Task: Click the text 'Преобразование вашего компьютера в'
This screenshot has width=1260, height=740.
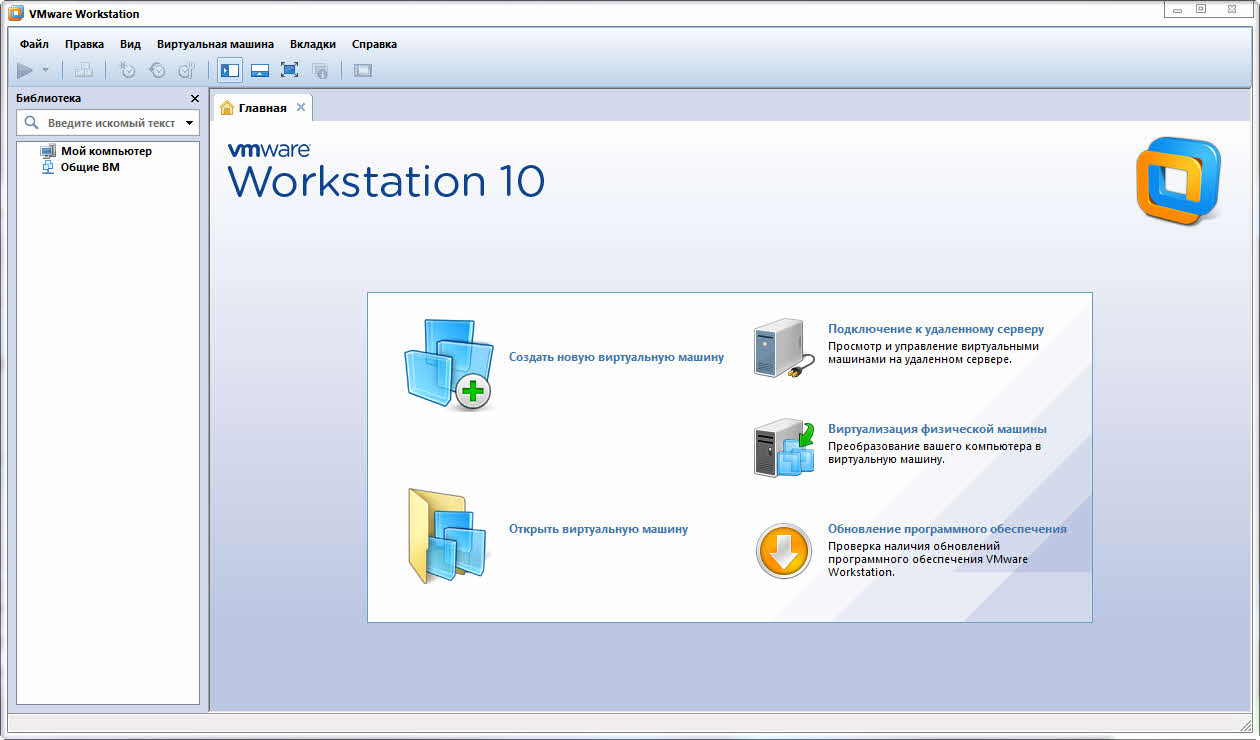Action: coord(935,447)
